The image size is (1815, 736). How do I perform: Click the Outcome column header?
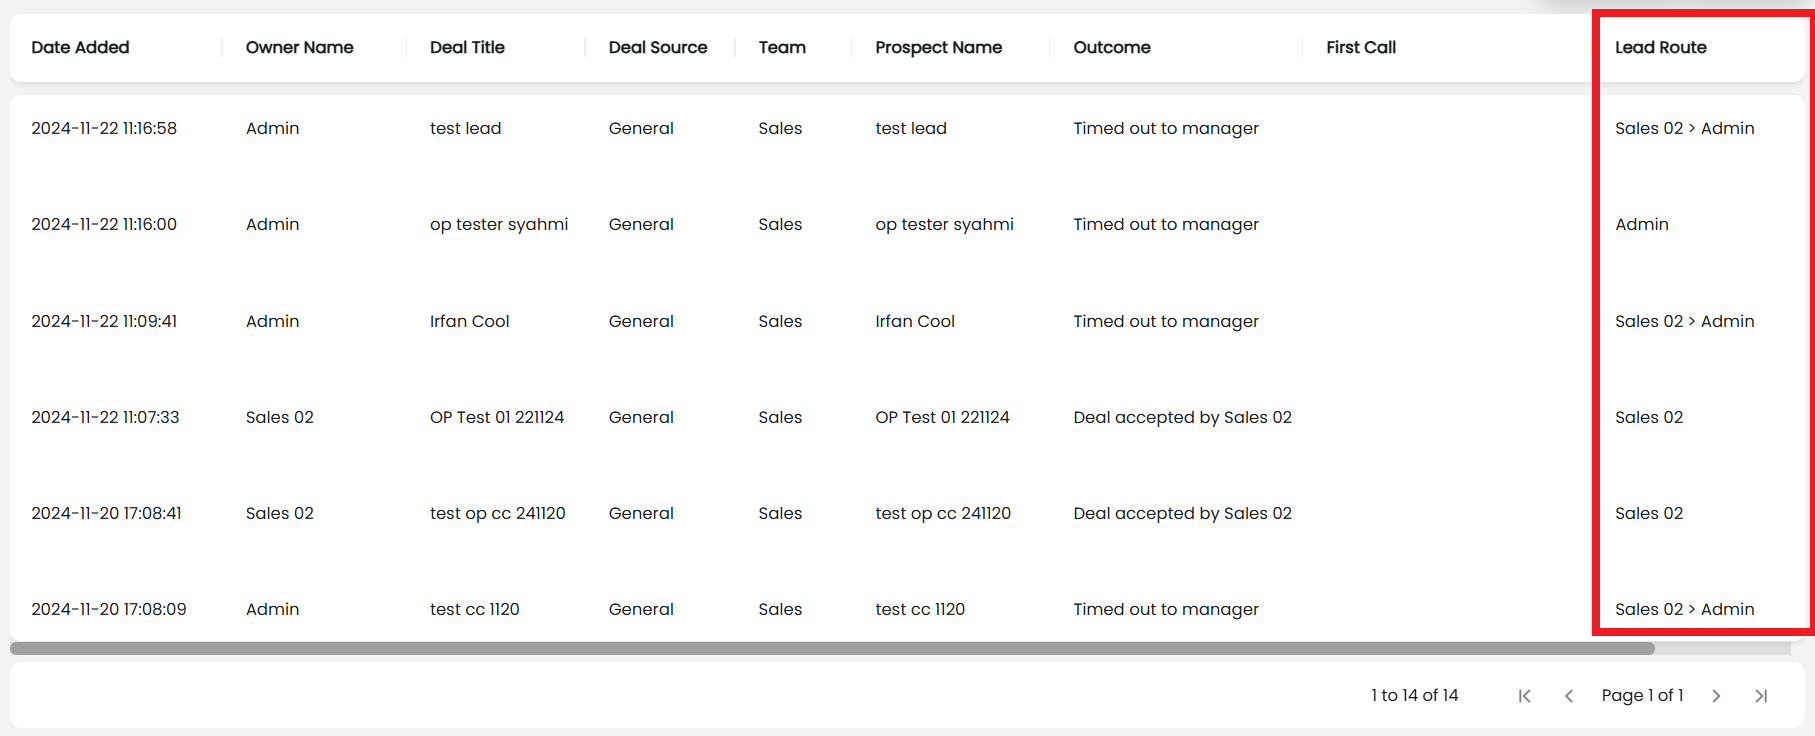click(1111, 47)
